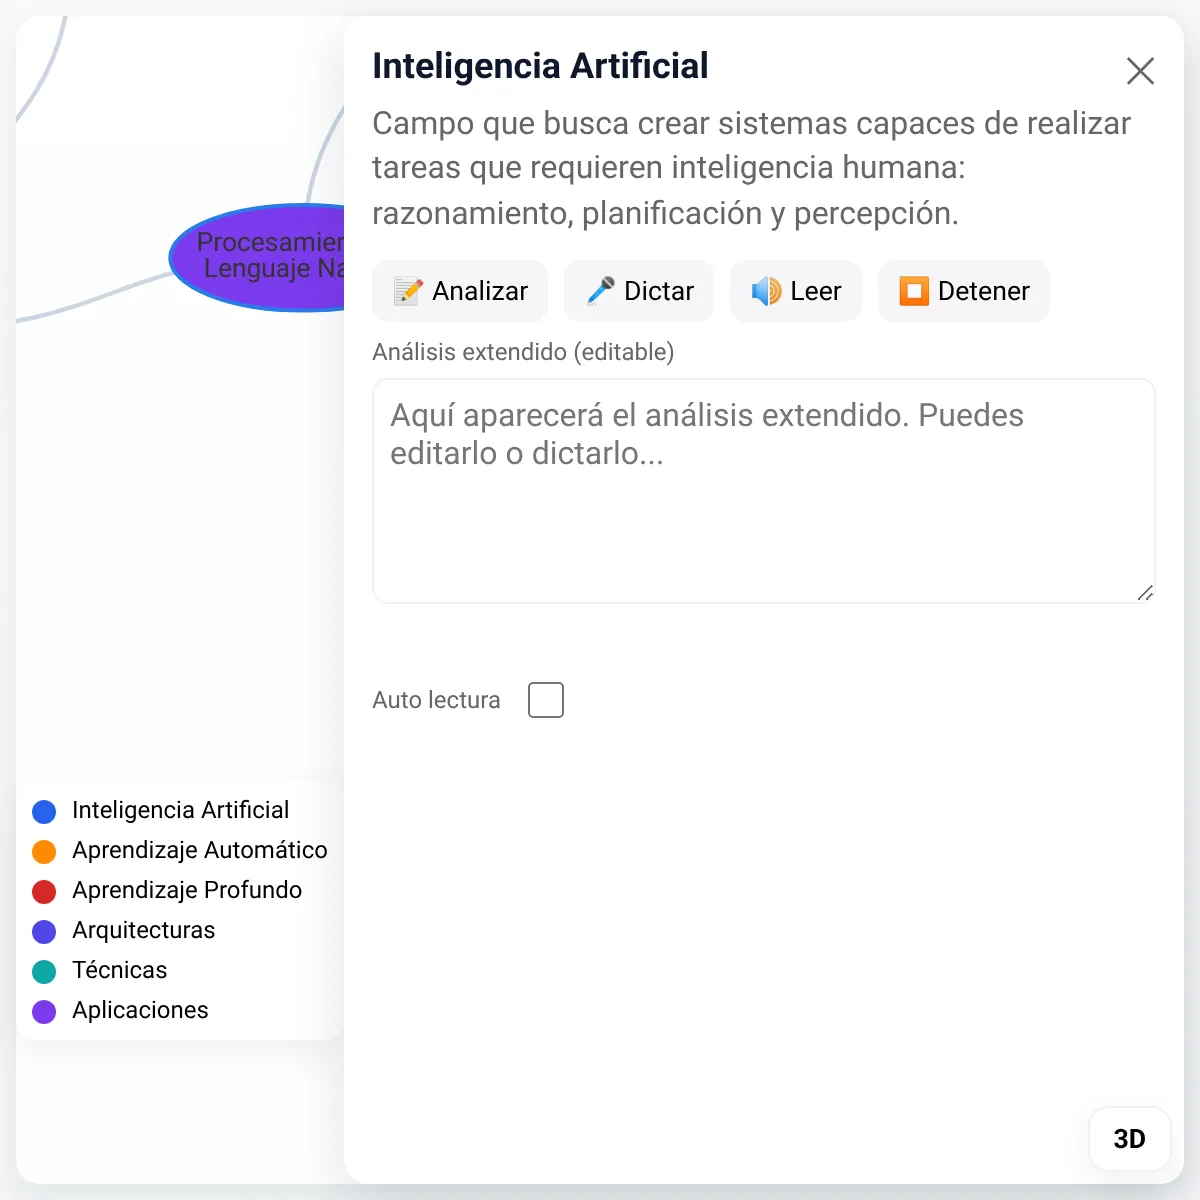
Task: Click the Aplicaciones legend label
Action: point(141,1010)
